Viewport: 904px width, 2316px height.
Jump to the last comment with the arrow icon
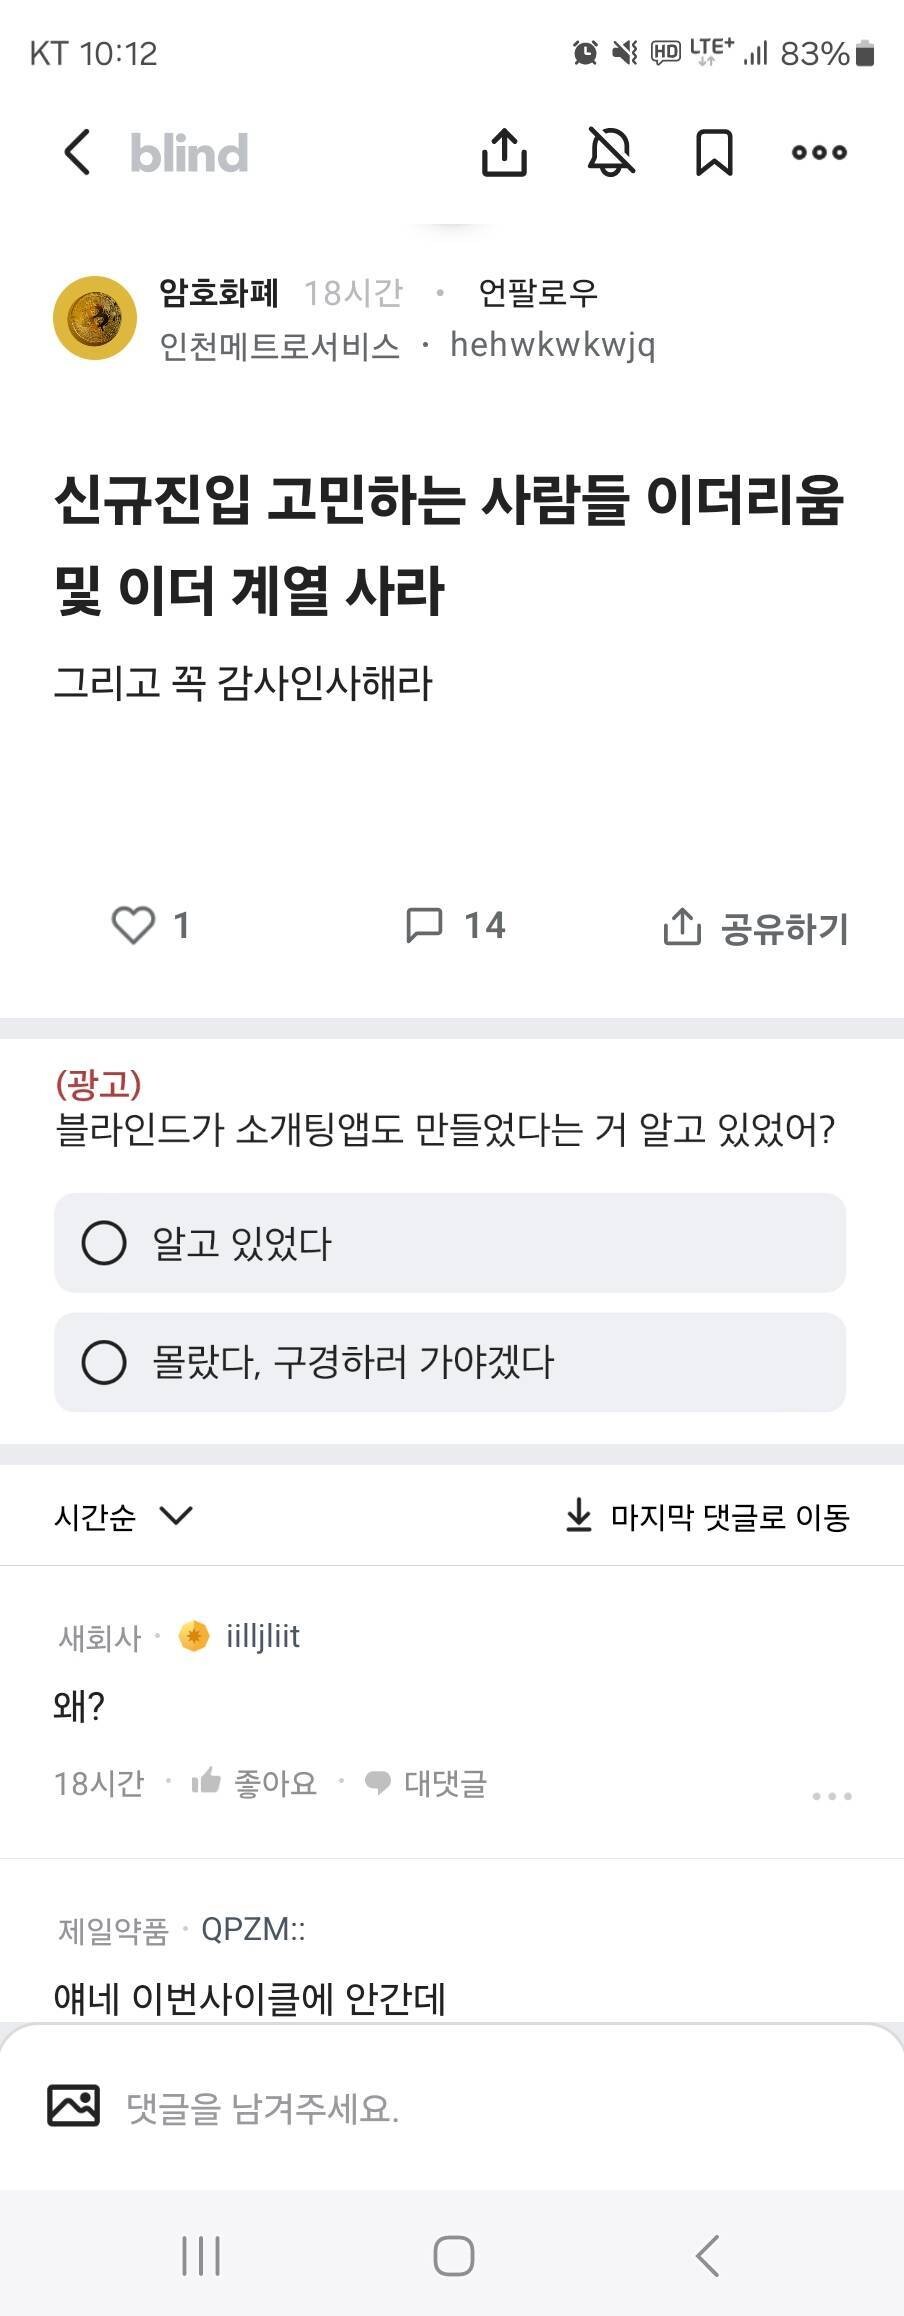click(x=579, y=1515)
